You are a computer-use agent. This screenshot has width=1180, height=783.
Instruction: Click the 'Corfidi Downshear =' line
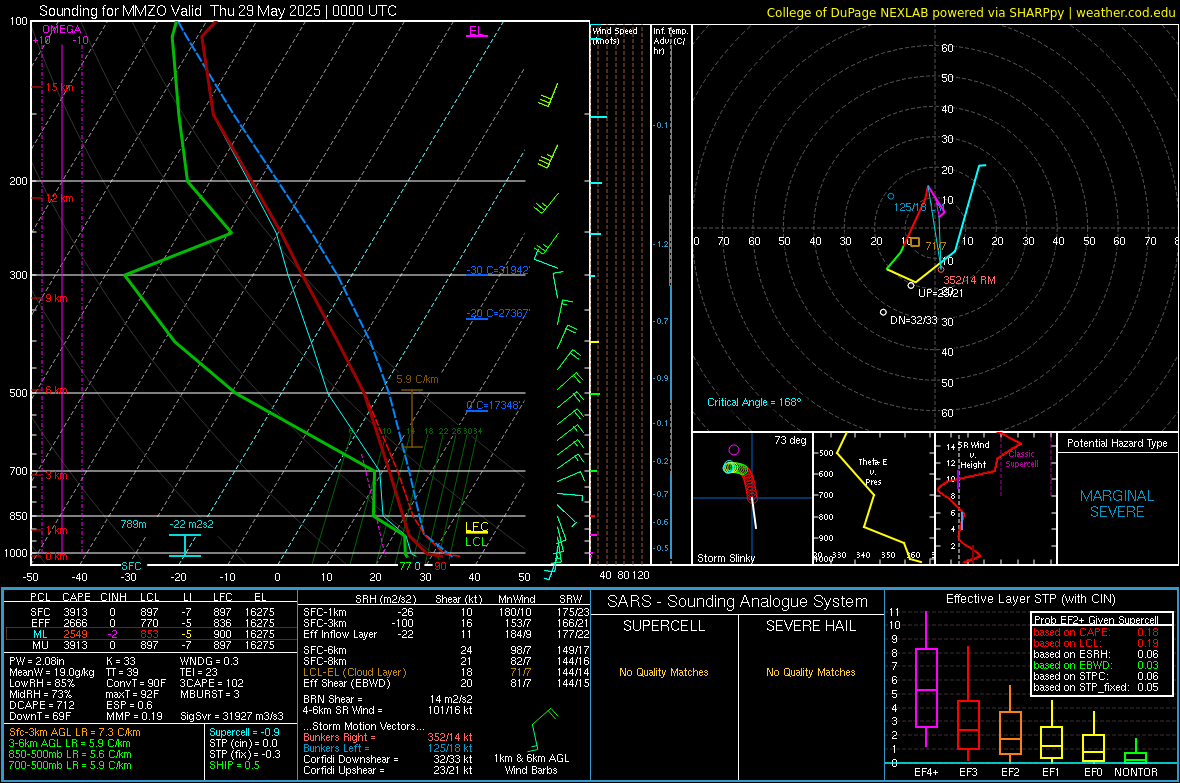pyautogui.click(x=388, y=759)
